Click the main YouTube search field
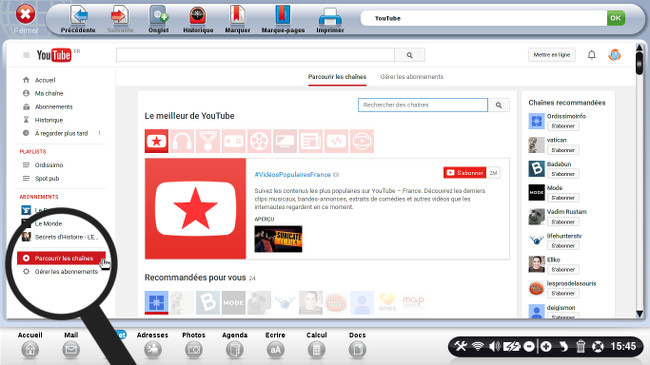The width and height of the screenshot is (650, 365). pyautogui.click(x=255, y=55)
